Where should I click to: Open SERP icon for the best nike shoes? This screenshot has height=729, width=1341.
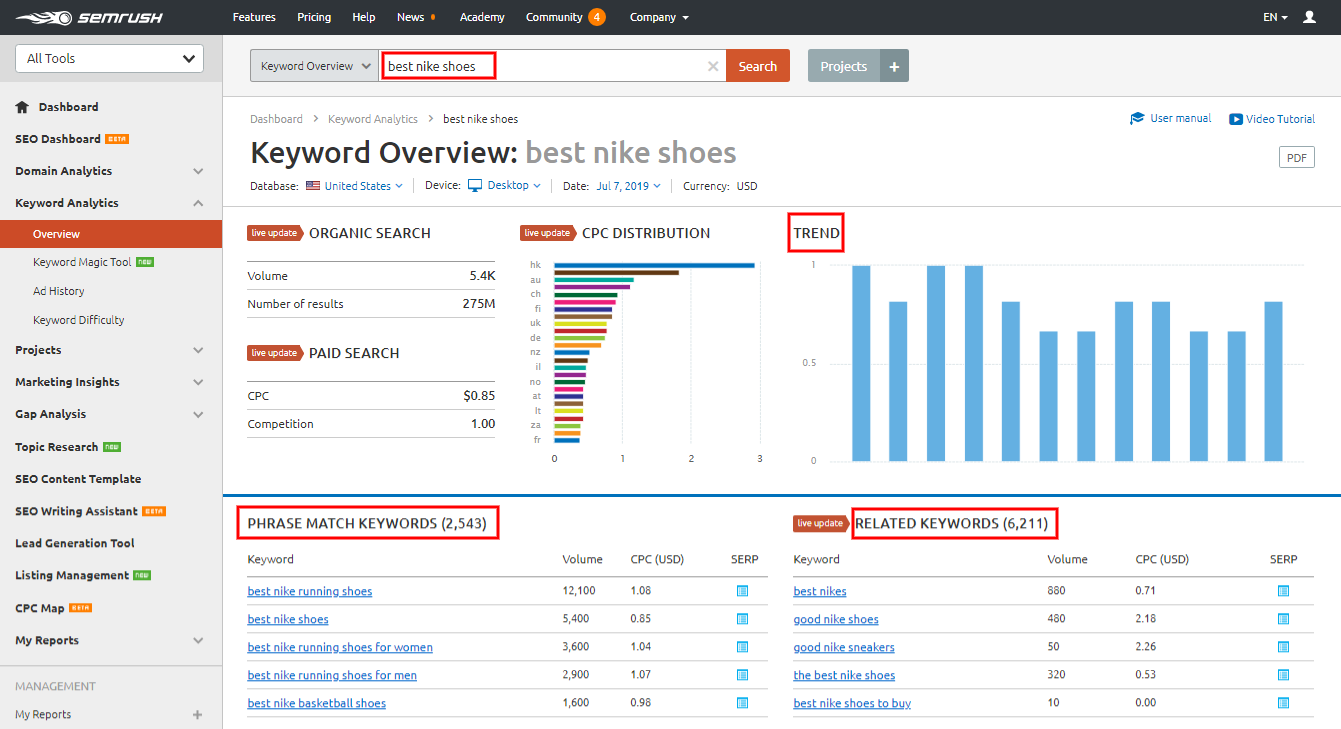1283,675
